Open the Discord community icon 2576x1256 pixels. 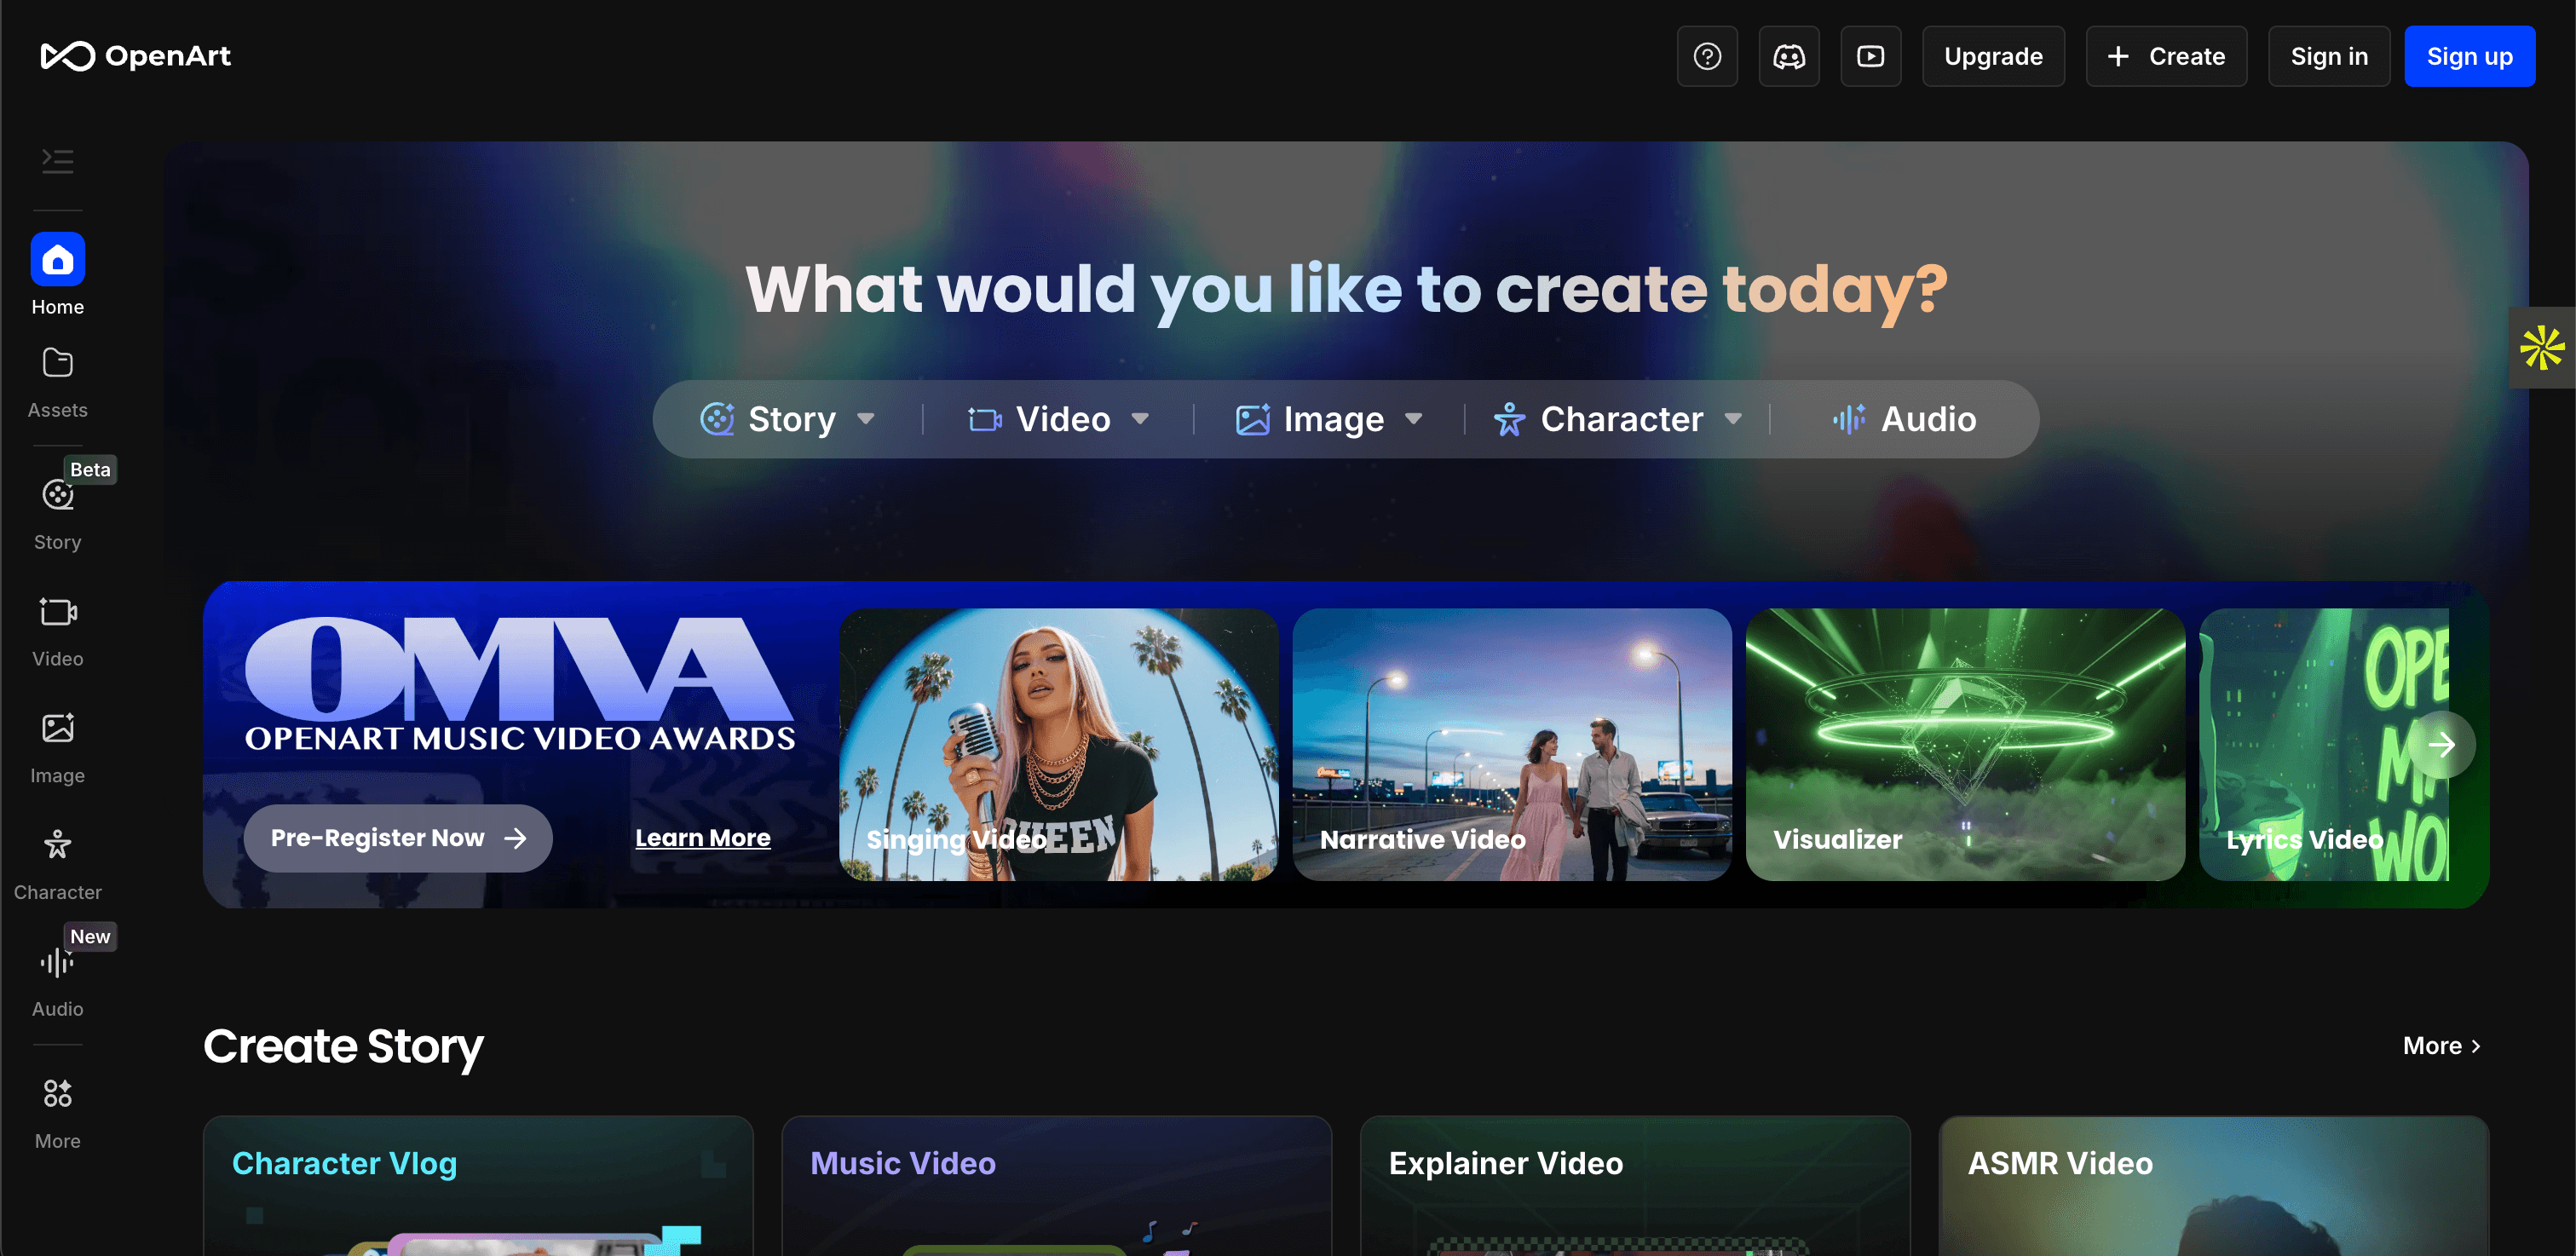pyautogui.click(x=1789, y=56)
